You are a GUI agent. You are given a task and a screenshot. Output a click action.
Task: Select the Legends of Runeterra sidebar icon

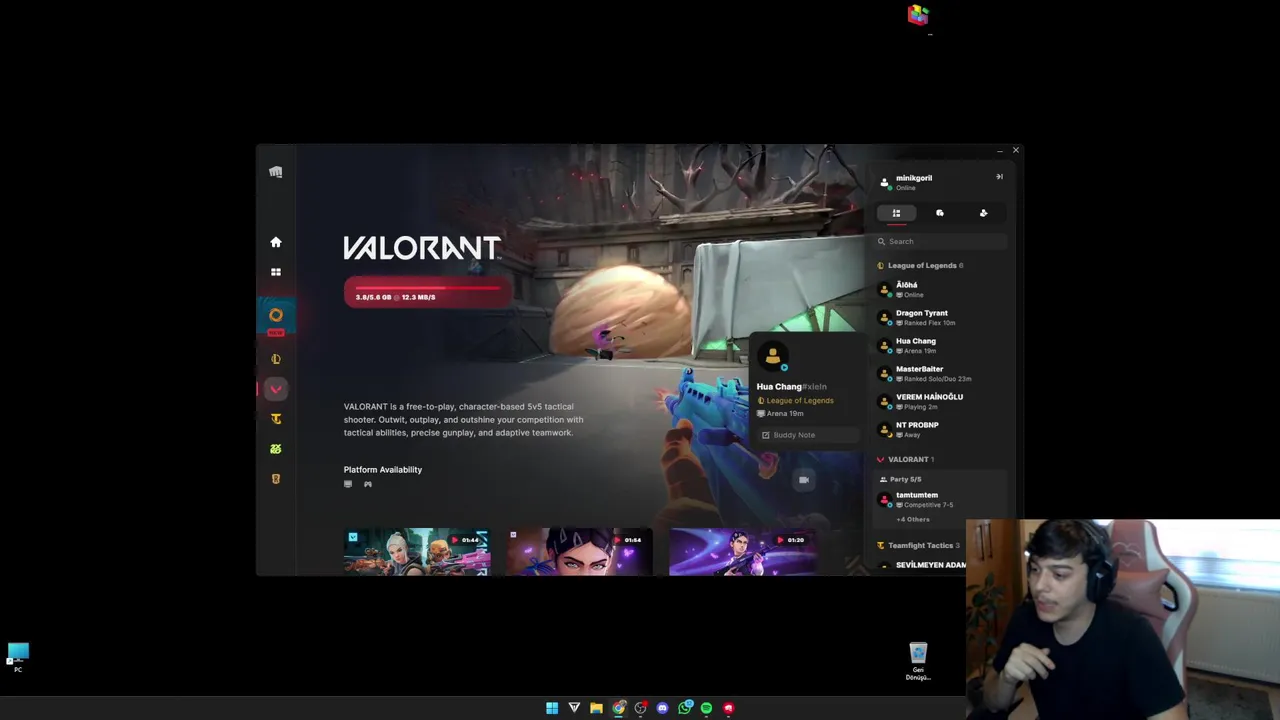pyautogui.click(x=276, y=479)
